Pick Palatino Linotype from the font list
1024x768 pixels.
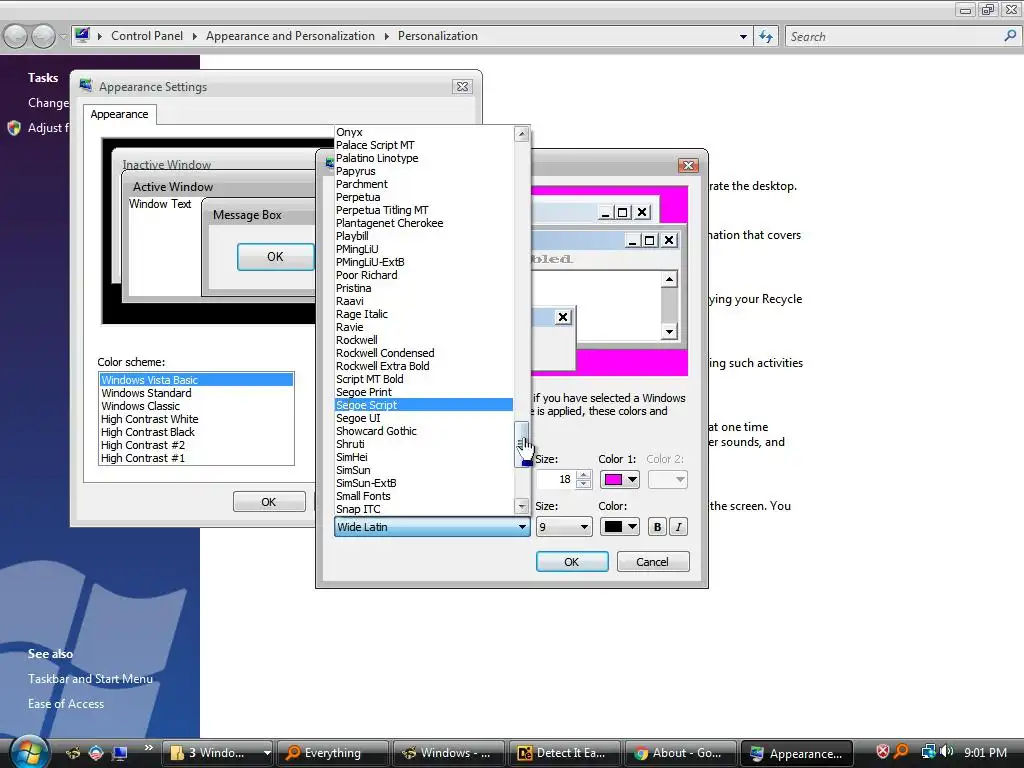[x=423, y=158]
